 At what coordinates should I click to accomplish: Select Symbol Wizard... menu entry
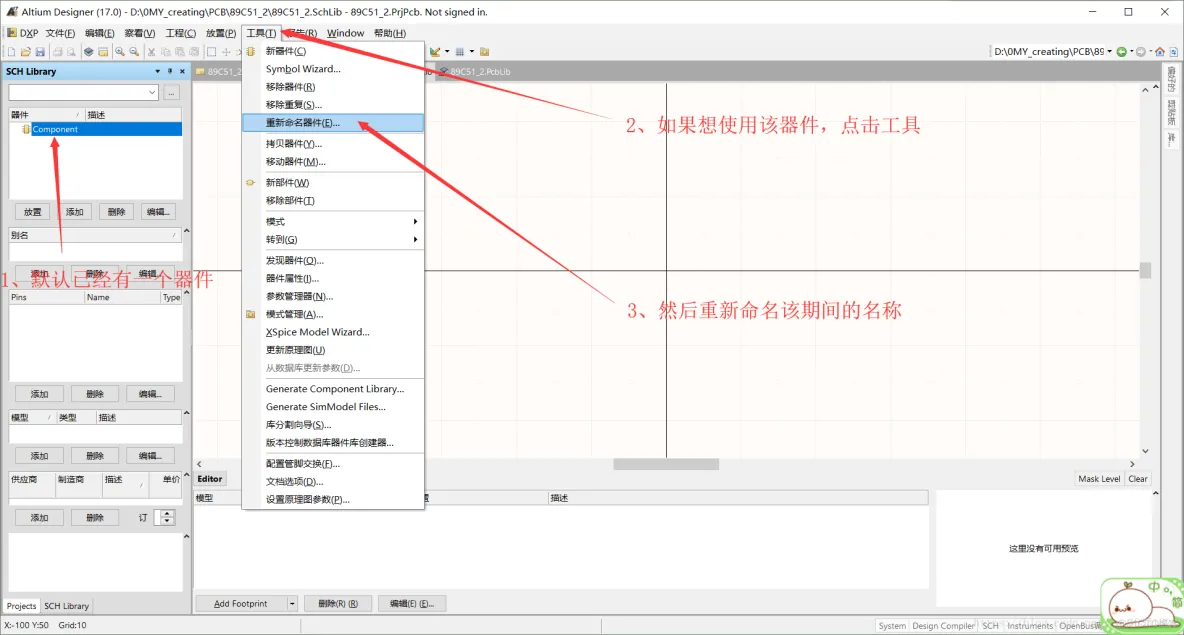point(332,69)
